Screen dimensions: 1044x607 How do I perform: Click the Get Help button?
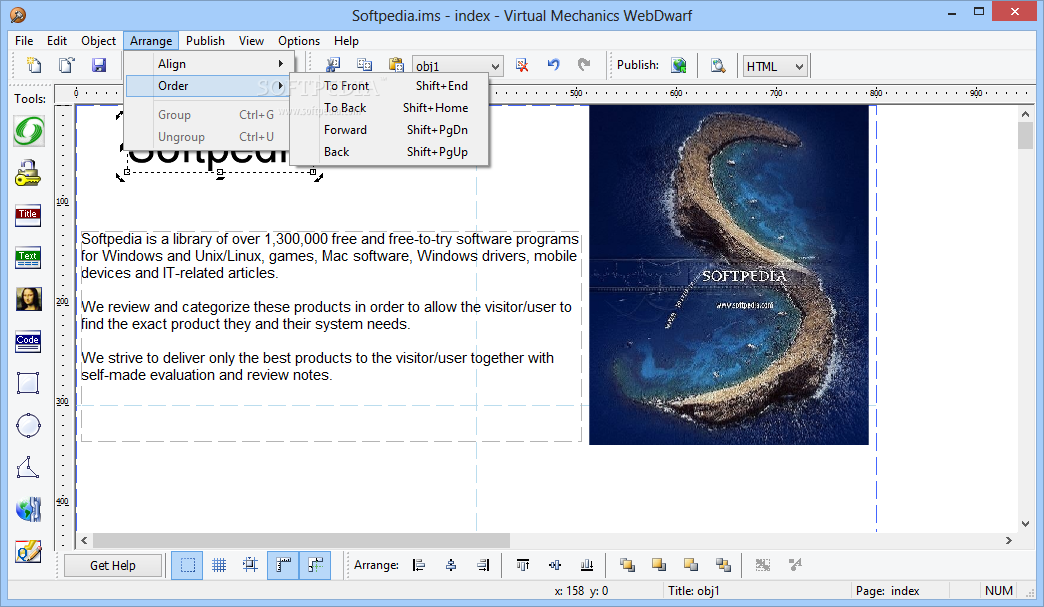113,566
